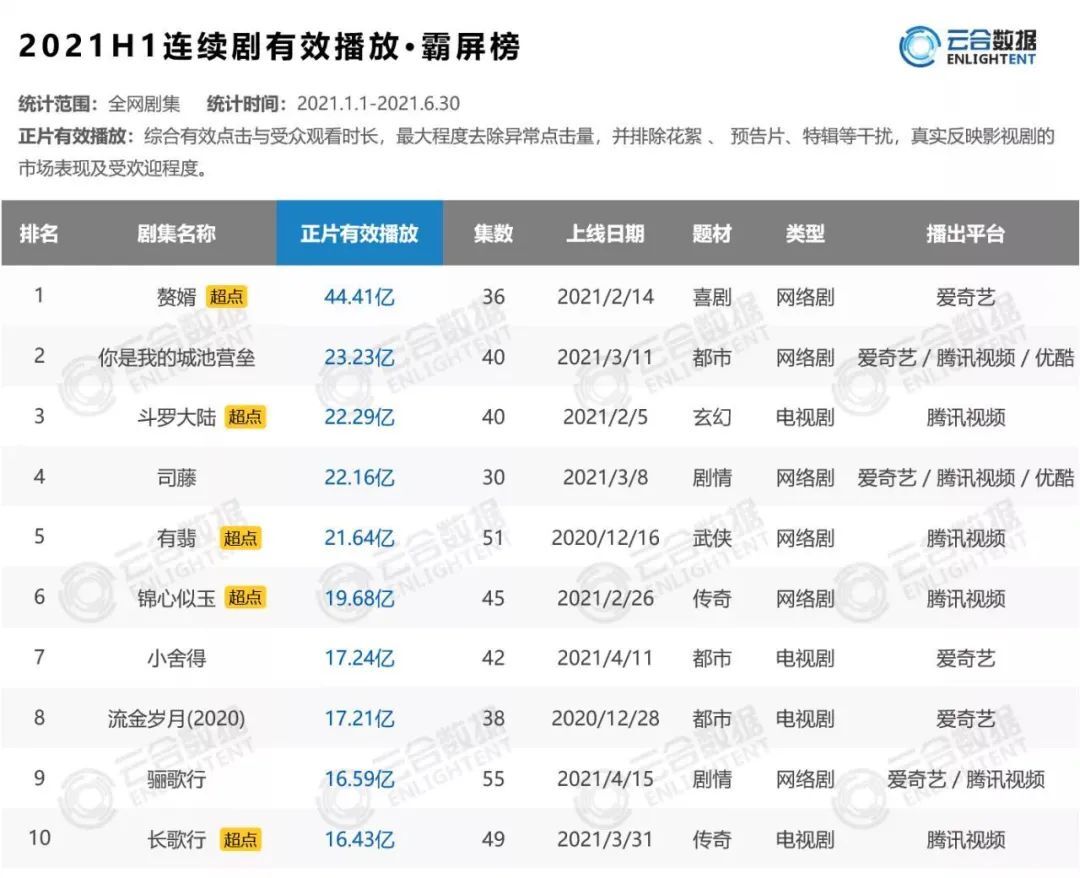The width and height of the screenshot is (1080, 878).
Task: Click the 超点 badge next to 赘婿
Action: coord(227,297)
